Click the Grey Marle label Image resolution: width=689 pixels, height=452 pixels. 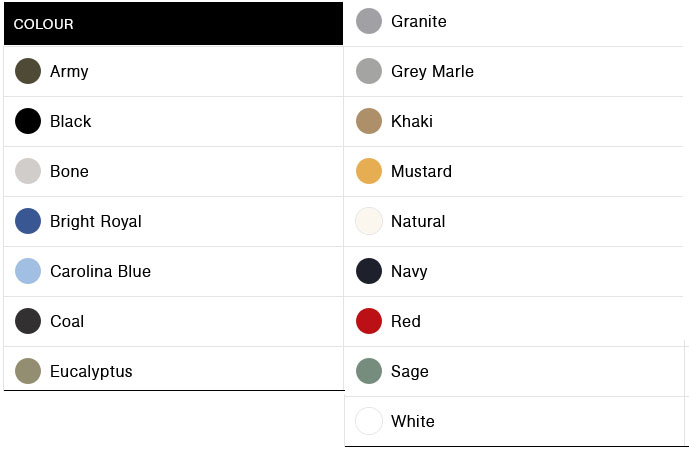point(432,71)
